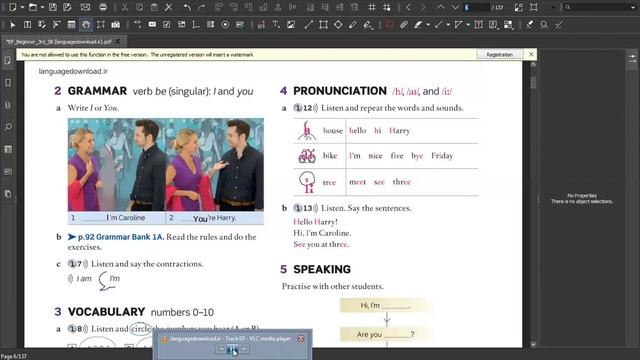Viewport: 640px width, 360px height.
Task: Click the Delete X icon
Action: point(169,7)
